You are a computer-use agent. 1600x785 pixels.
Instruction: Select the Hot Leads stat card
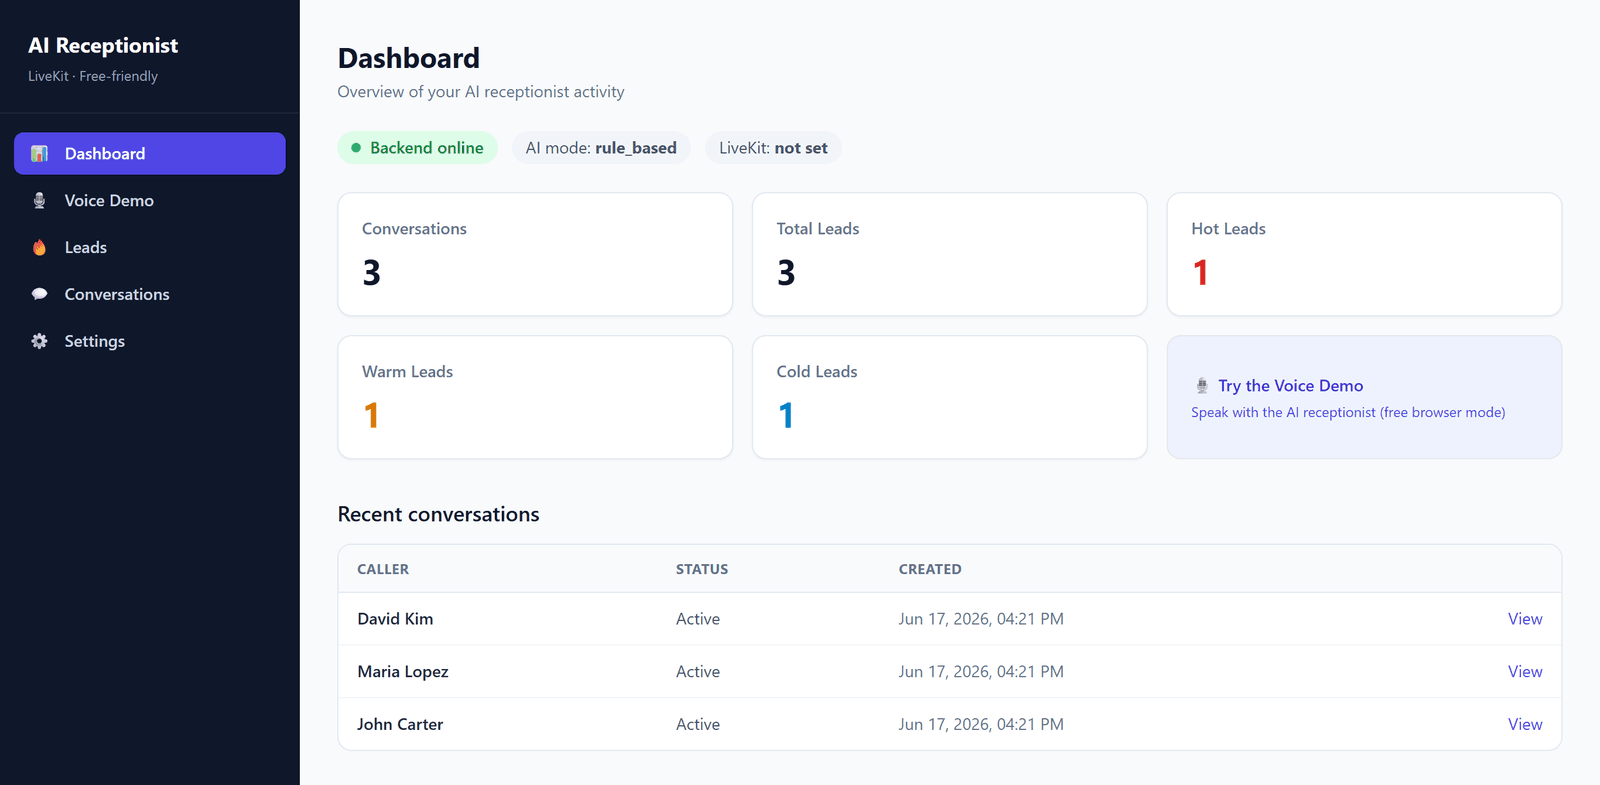point(1364,254)
